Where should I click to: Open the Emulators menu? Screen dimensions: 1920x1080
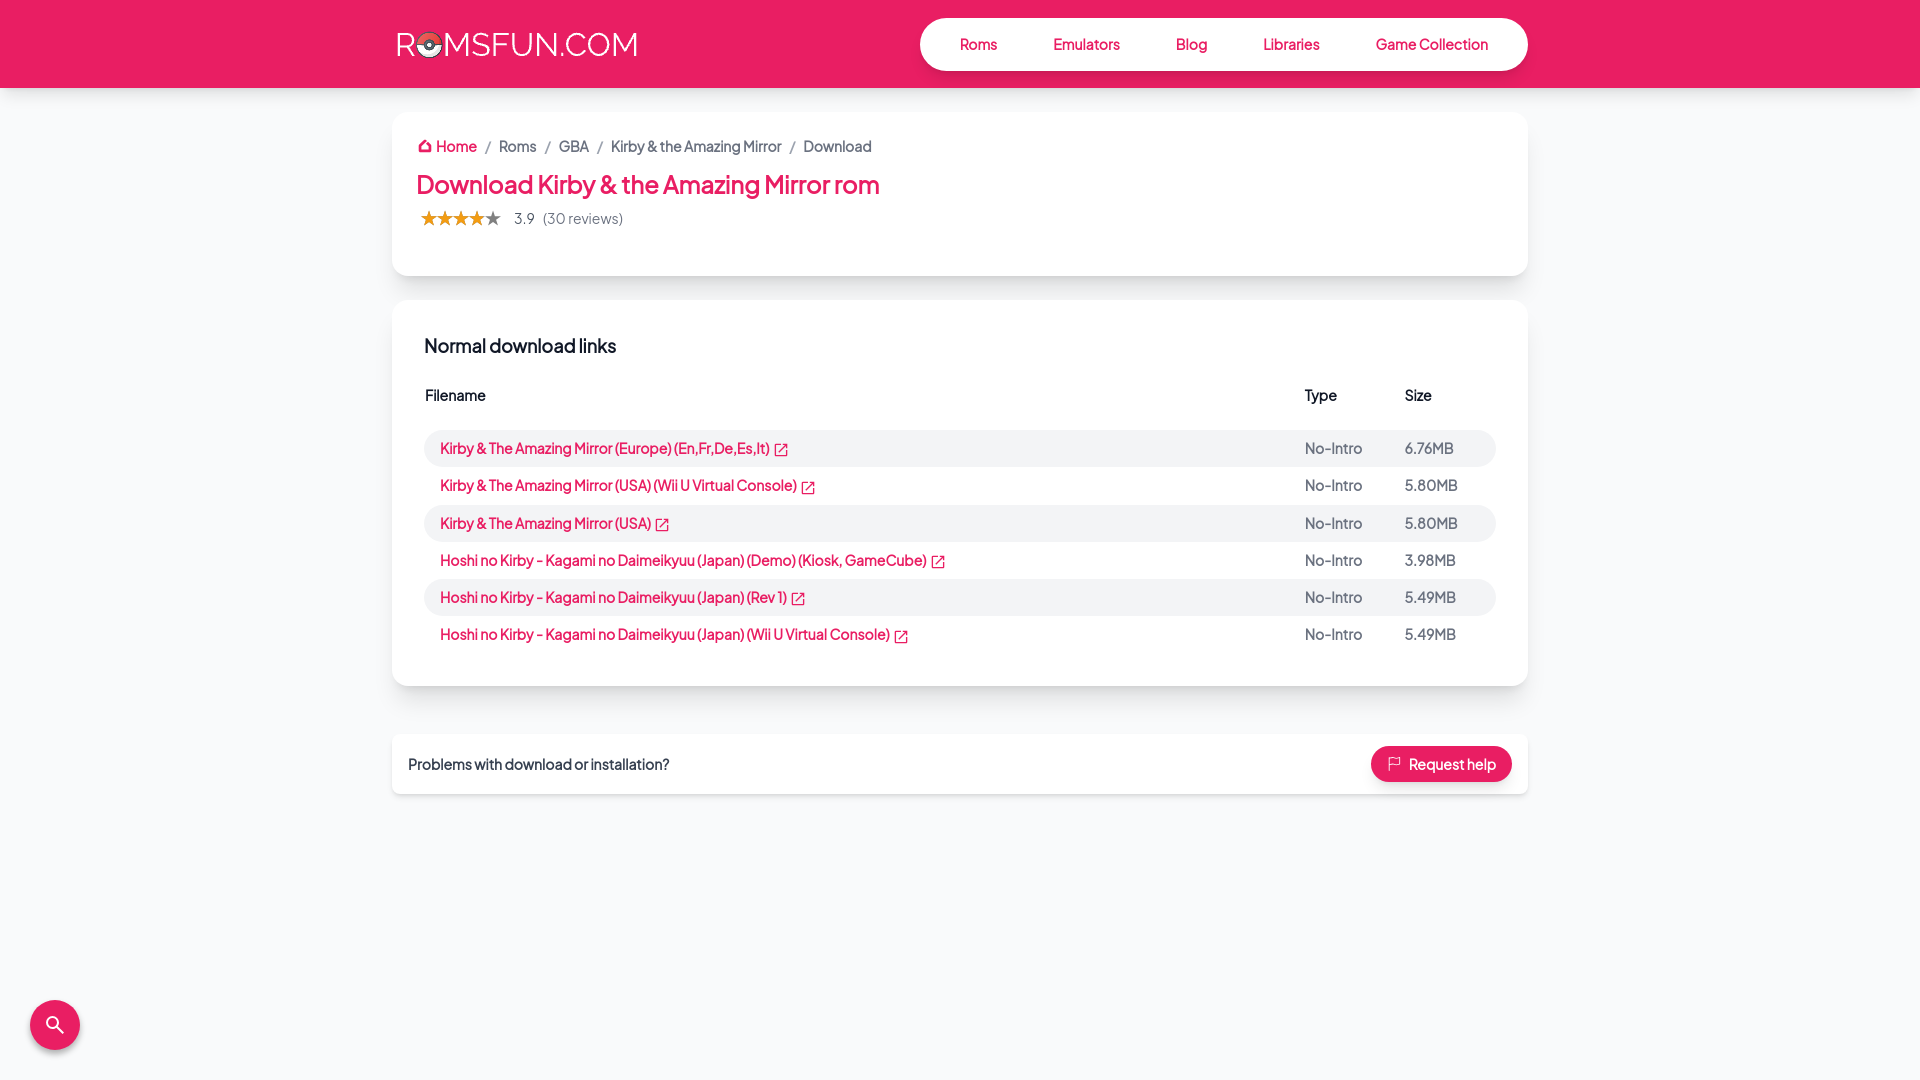pyautogui.click(x=1086, y=44)
